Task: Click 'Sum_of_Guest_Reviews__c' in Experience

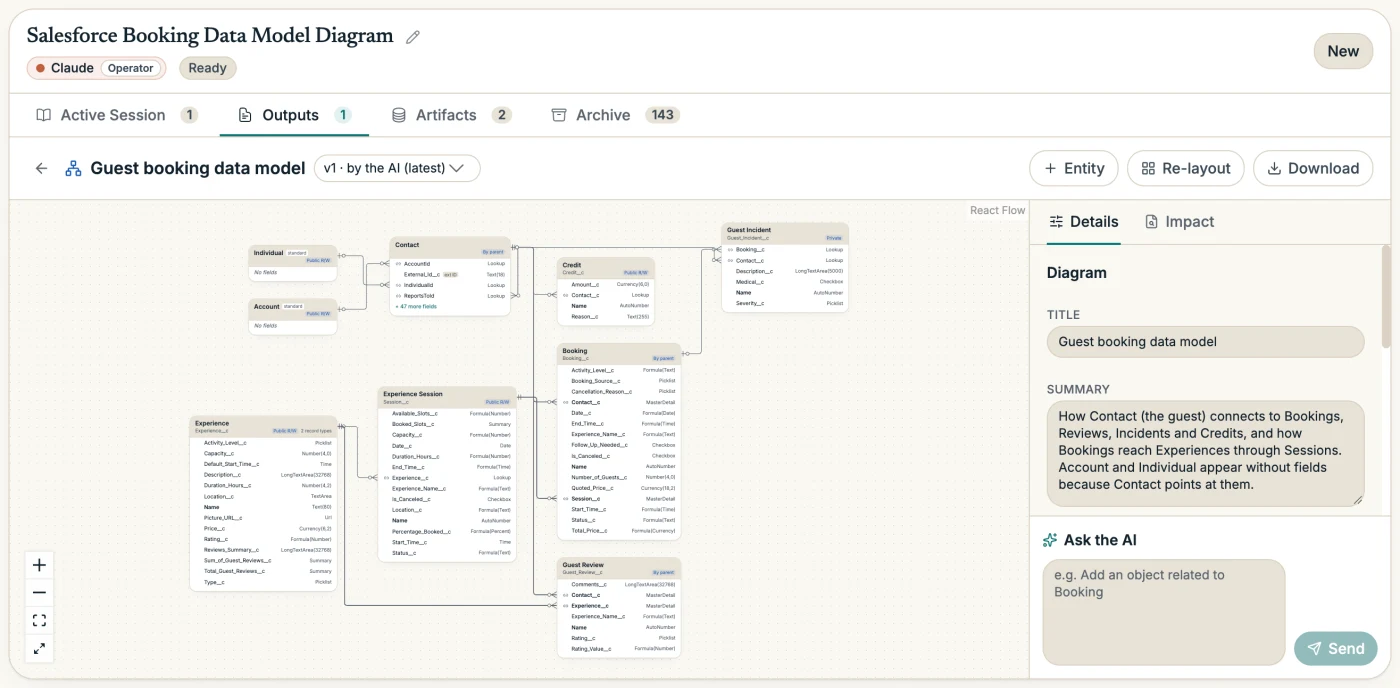Action: [263, 560]
